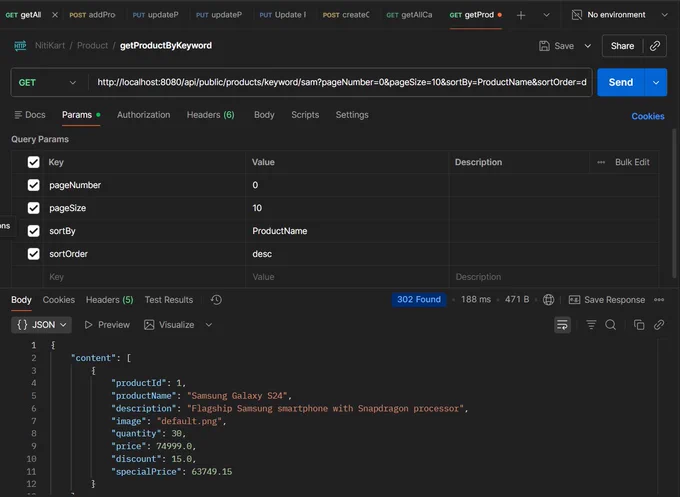The height and width of the screenshot is (497, 680).
Task: Uncheck the pageNumber parameter
Action: click(33, 185)
